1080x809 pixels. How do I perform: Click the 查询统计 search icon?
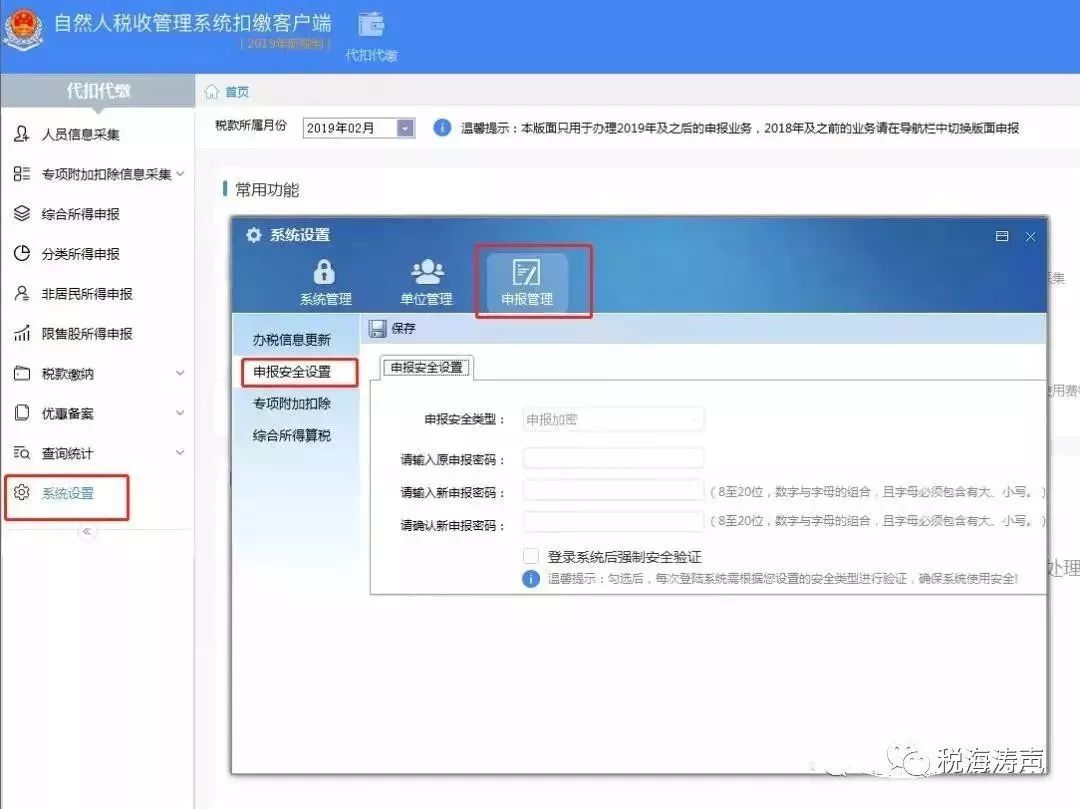pos(21,452)
